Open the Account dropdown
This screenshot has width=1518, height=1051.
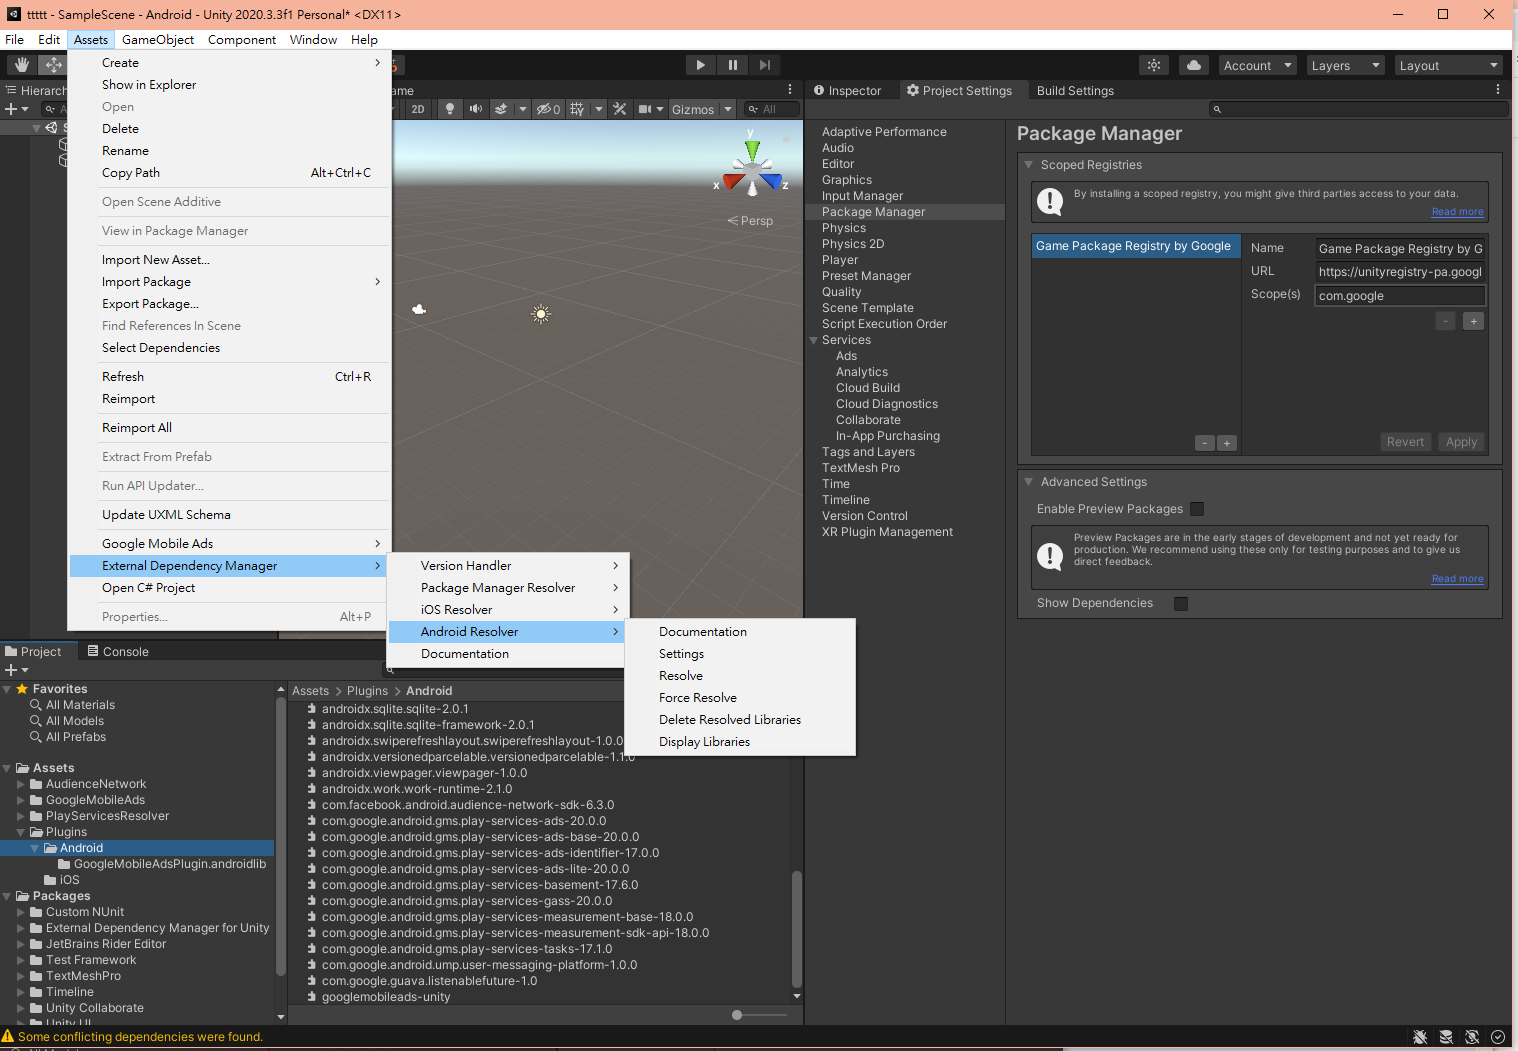[1257, 65]
